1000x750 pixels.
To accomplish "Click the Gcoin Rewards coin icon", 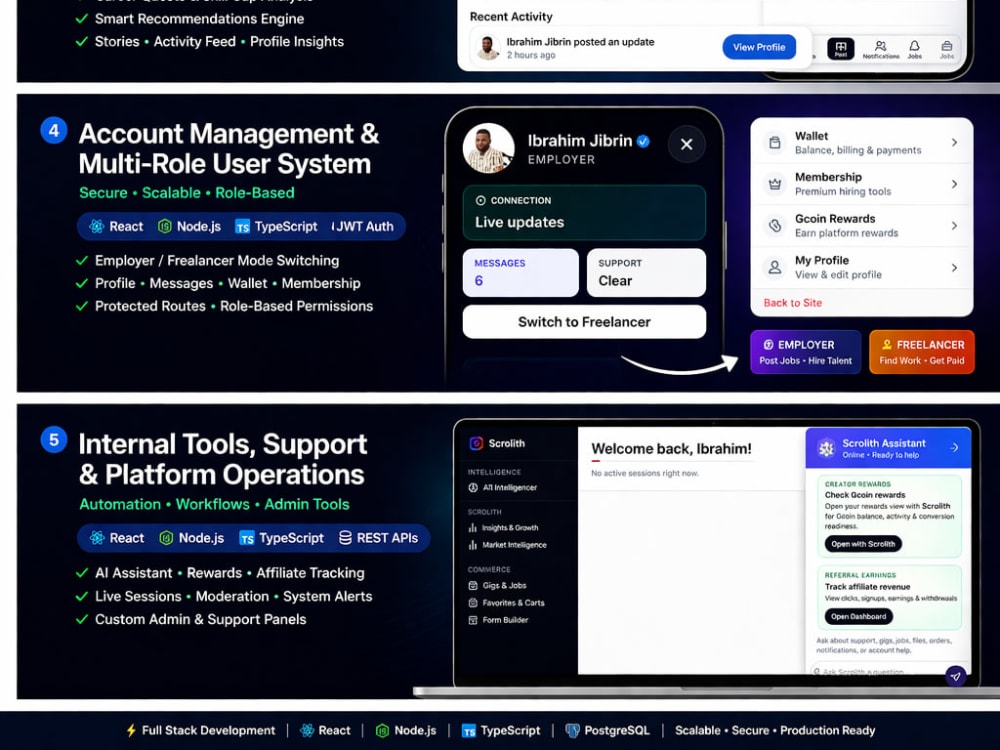I will click(x=775, y=226).
